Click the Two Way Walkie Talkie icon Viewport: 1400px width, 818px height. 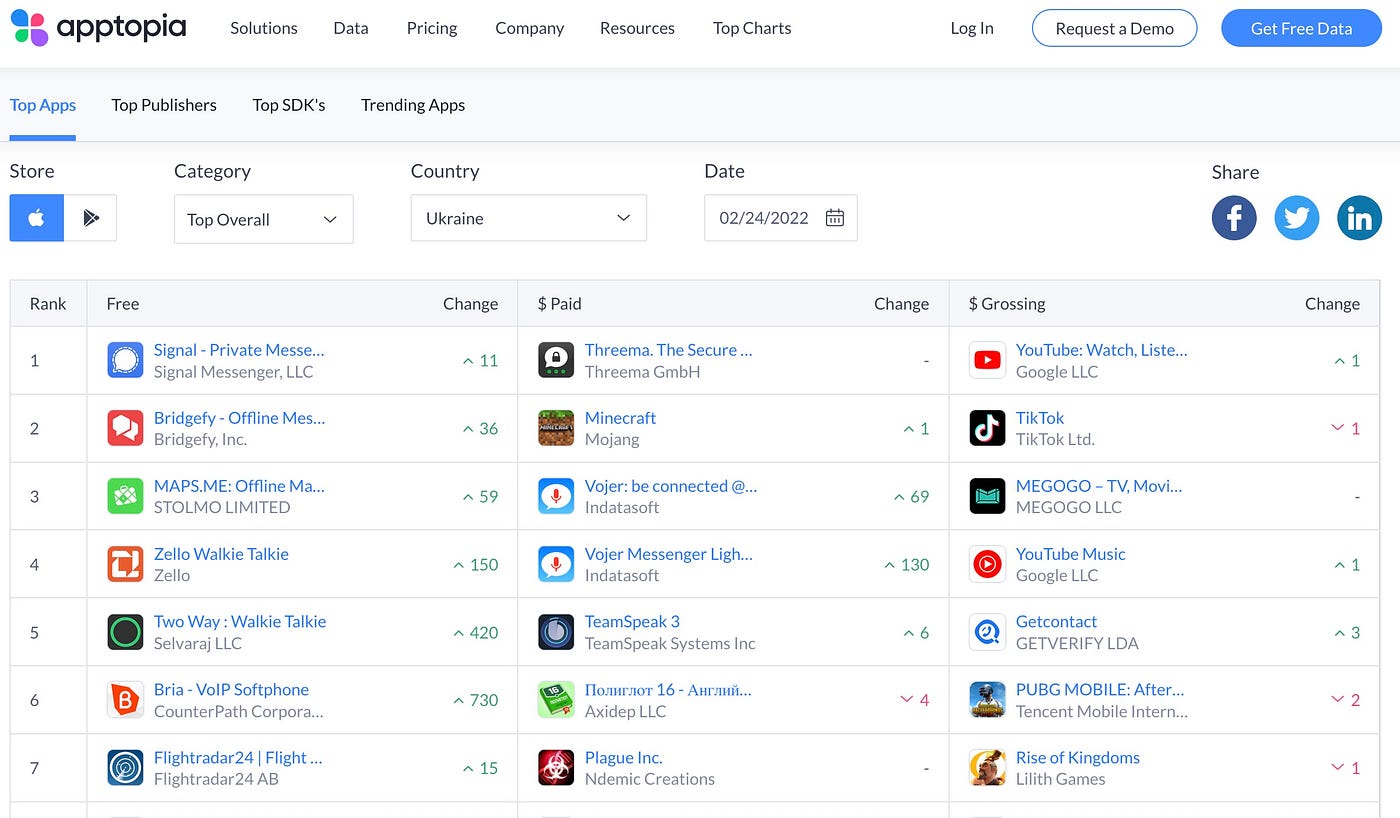[x=125, y=632]
